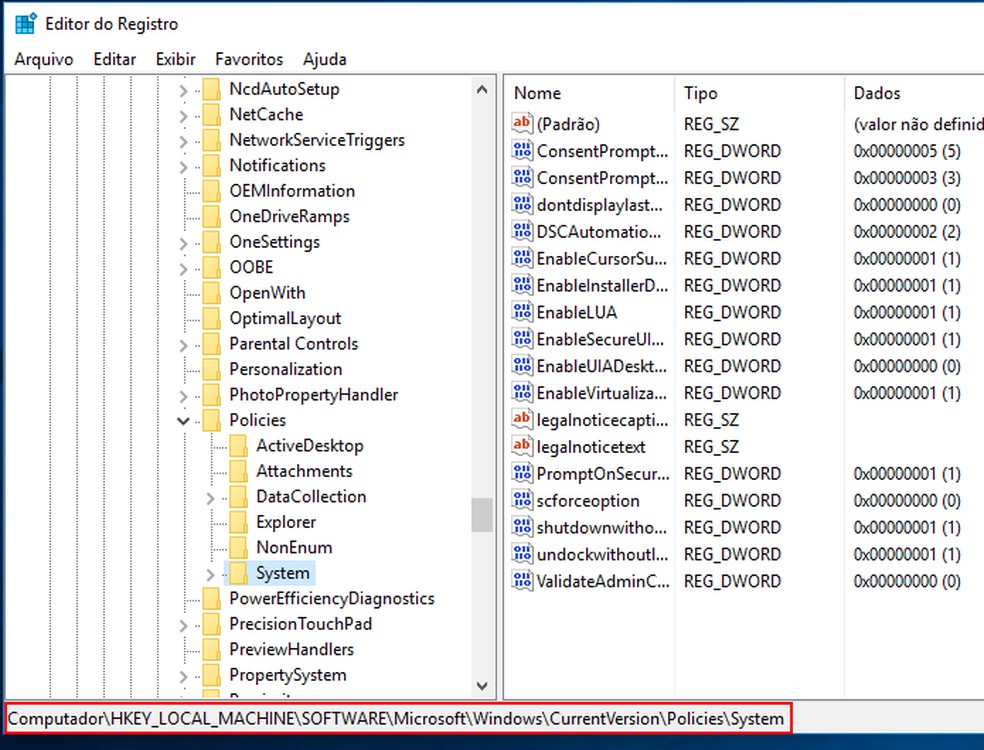The height and width of the screenshot is (750, 984).
Task: Click the EnableVirtualiza DWORD icon
Action: coord(522,392)
